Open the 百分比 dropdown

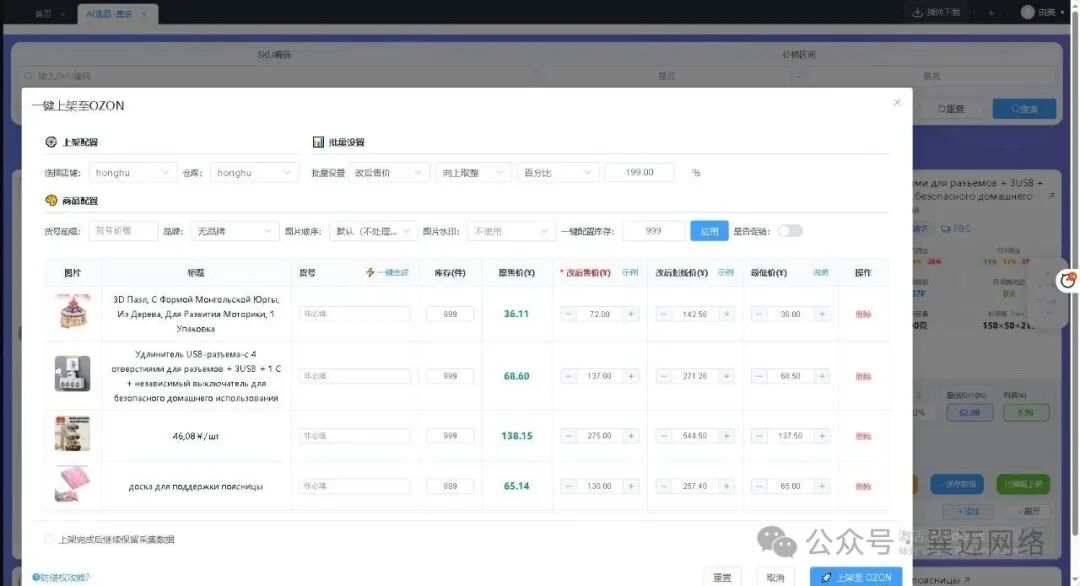558,173
